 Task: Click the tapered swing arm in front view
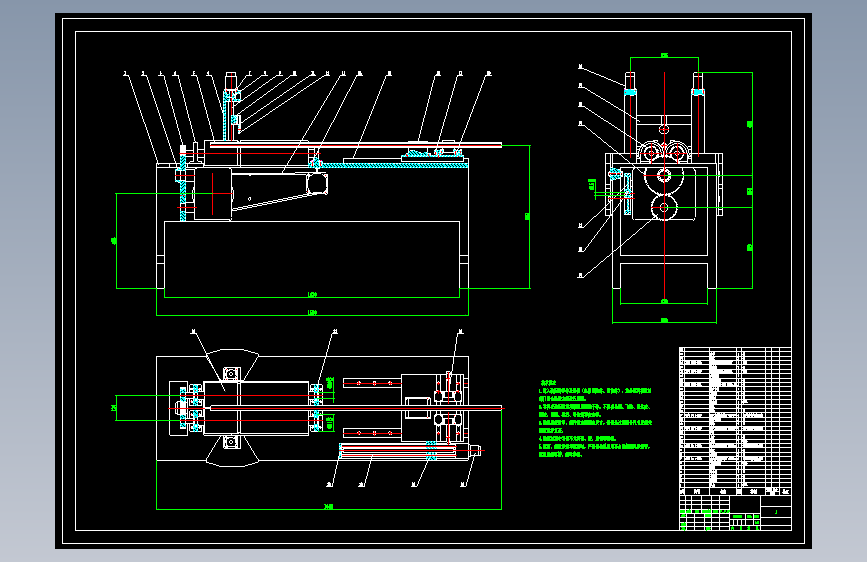(279, 191)
